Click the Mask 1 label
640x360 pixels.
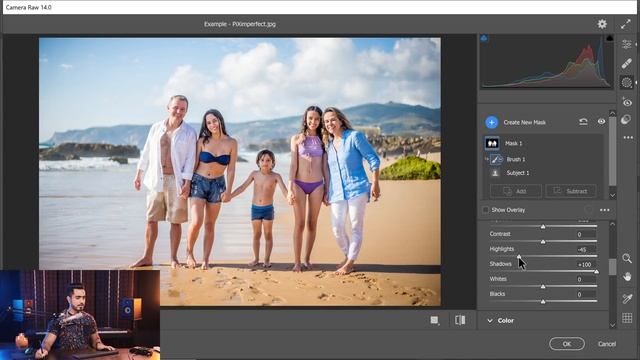point(513,143)
